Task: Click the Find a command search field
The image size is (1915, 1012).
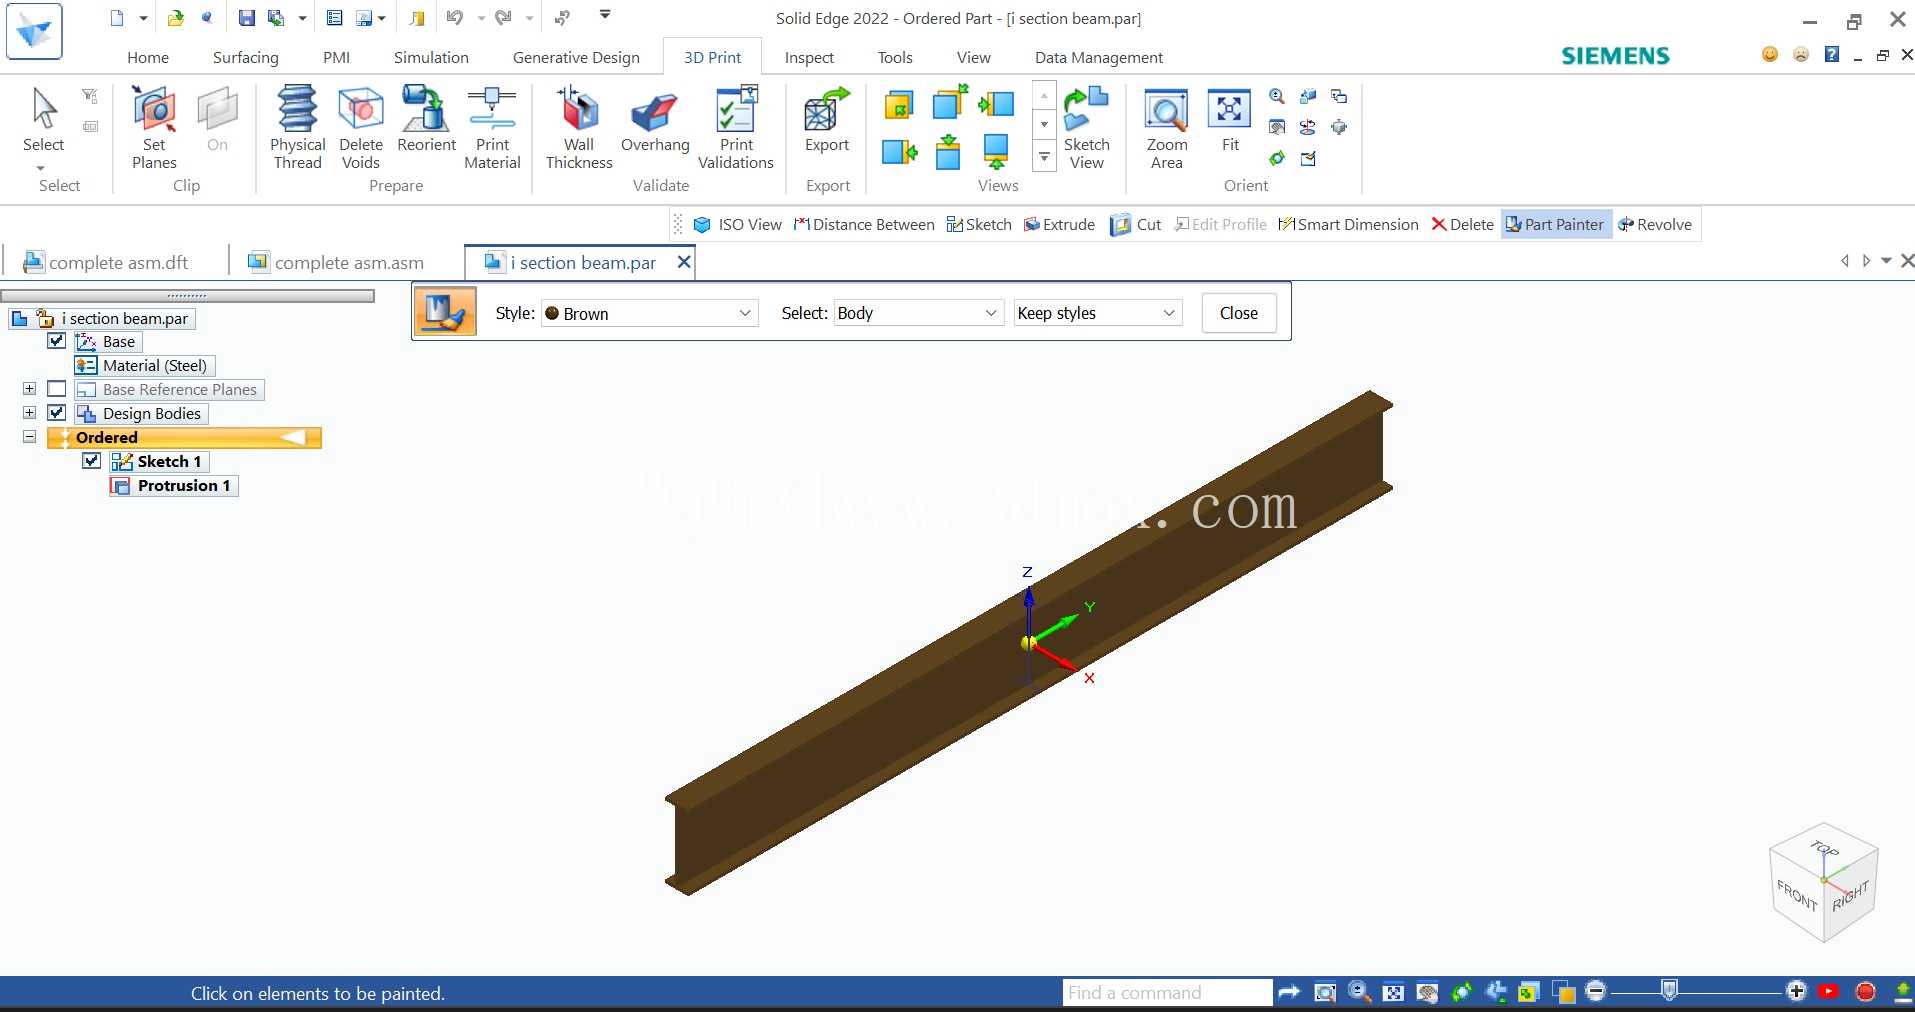Action: point(1167,992)
